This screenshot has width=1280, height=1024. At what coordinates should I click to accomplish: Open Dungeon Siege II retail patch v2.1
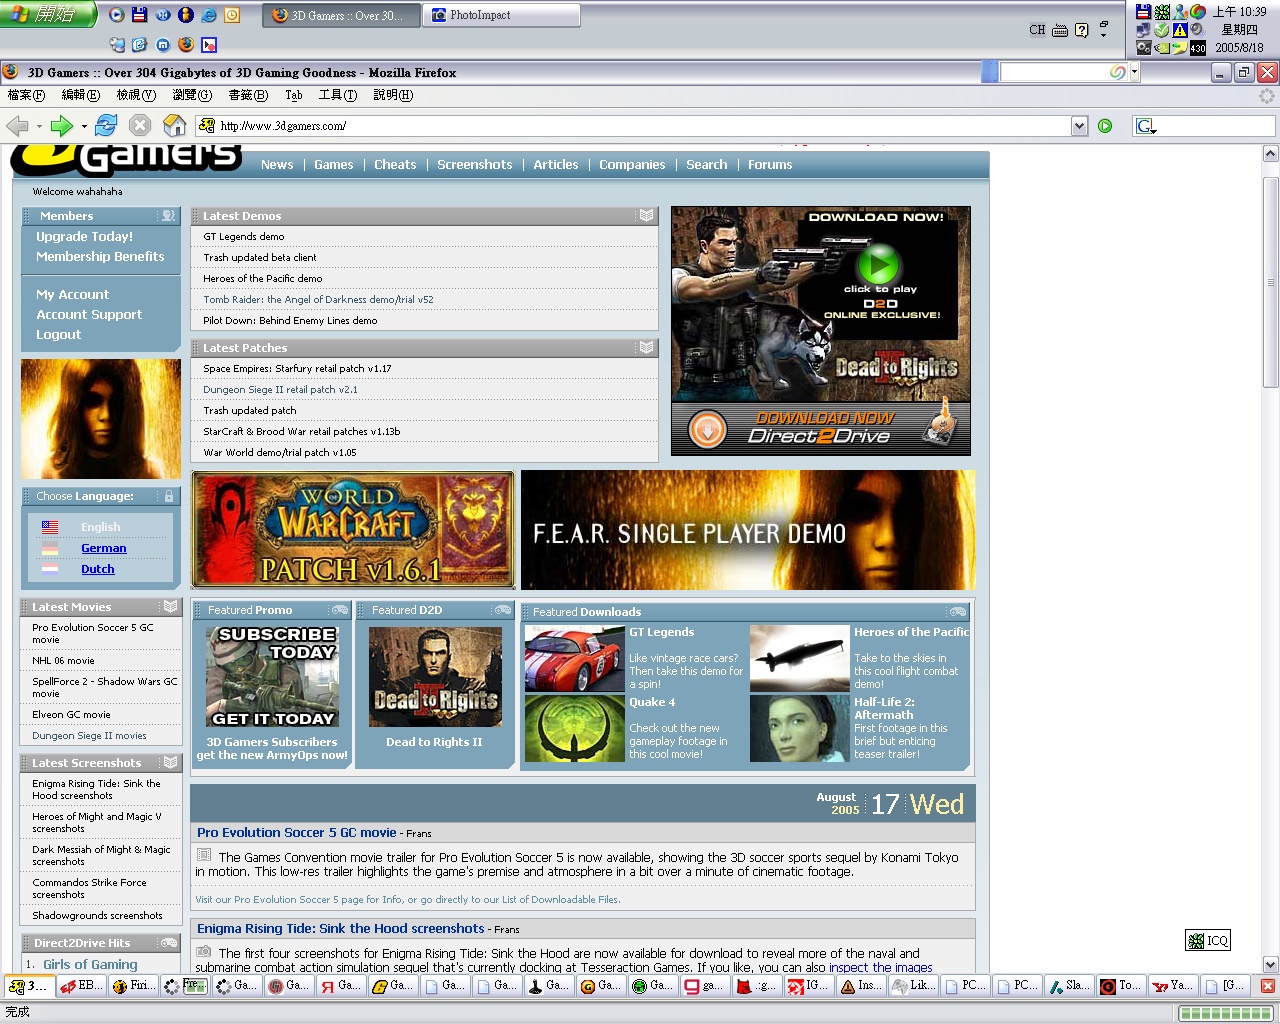click(x=280, y=390)
